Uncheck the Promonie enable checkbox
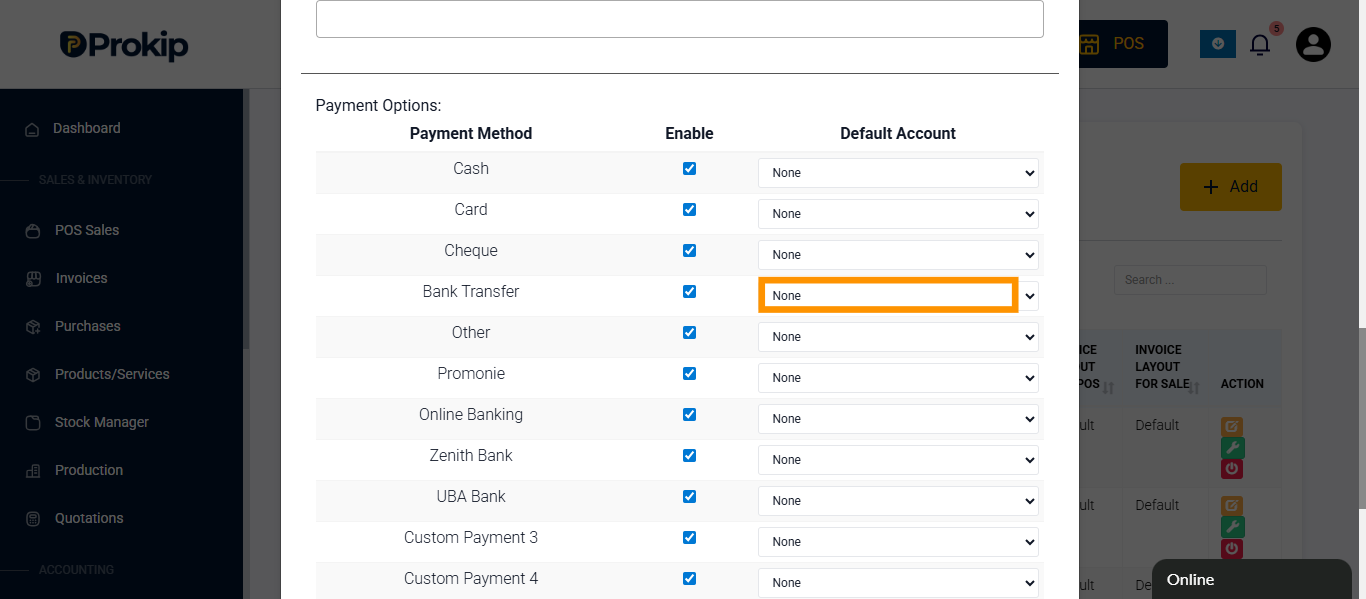 pos(689,374)
